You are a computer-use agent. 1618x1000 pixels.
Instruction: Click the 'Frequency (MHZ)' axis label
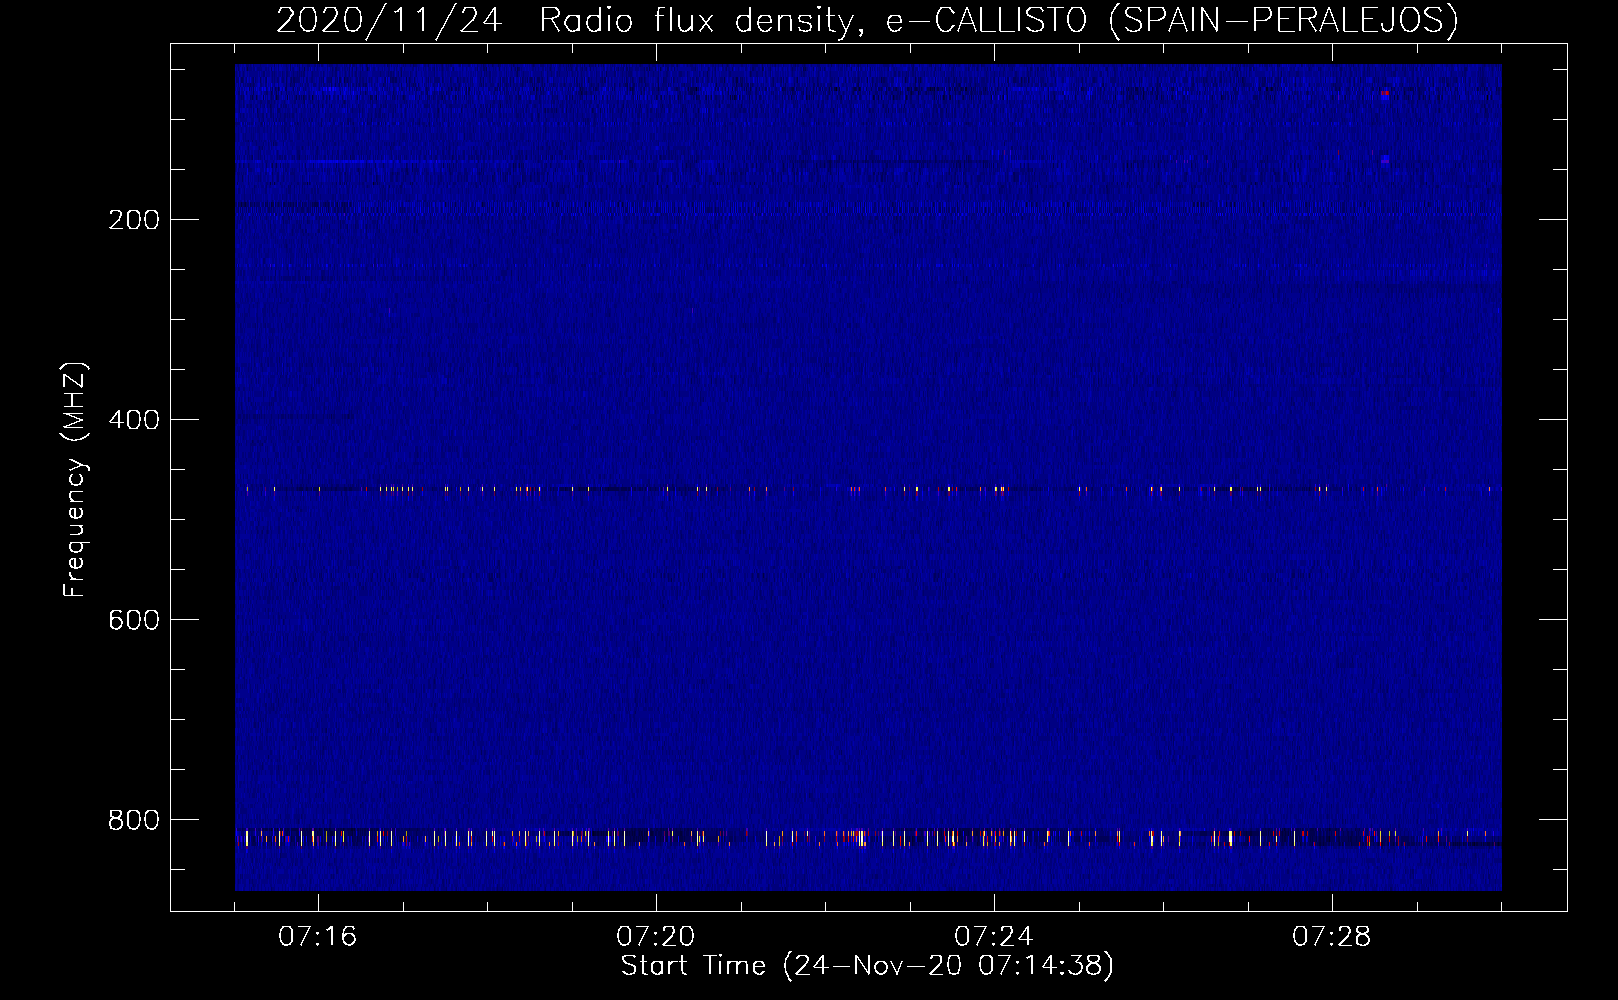75,480
